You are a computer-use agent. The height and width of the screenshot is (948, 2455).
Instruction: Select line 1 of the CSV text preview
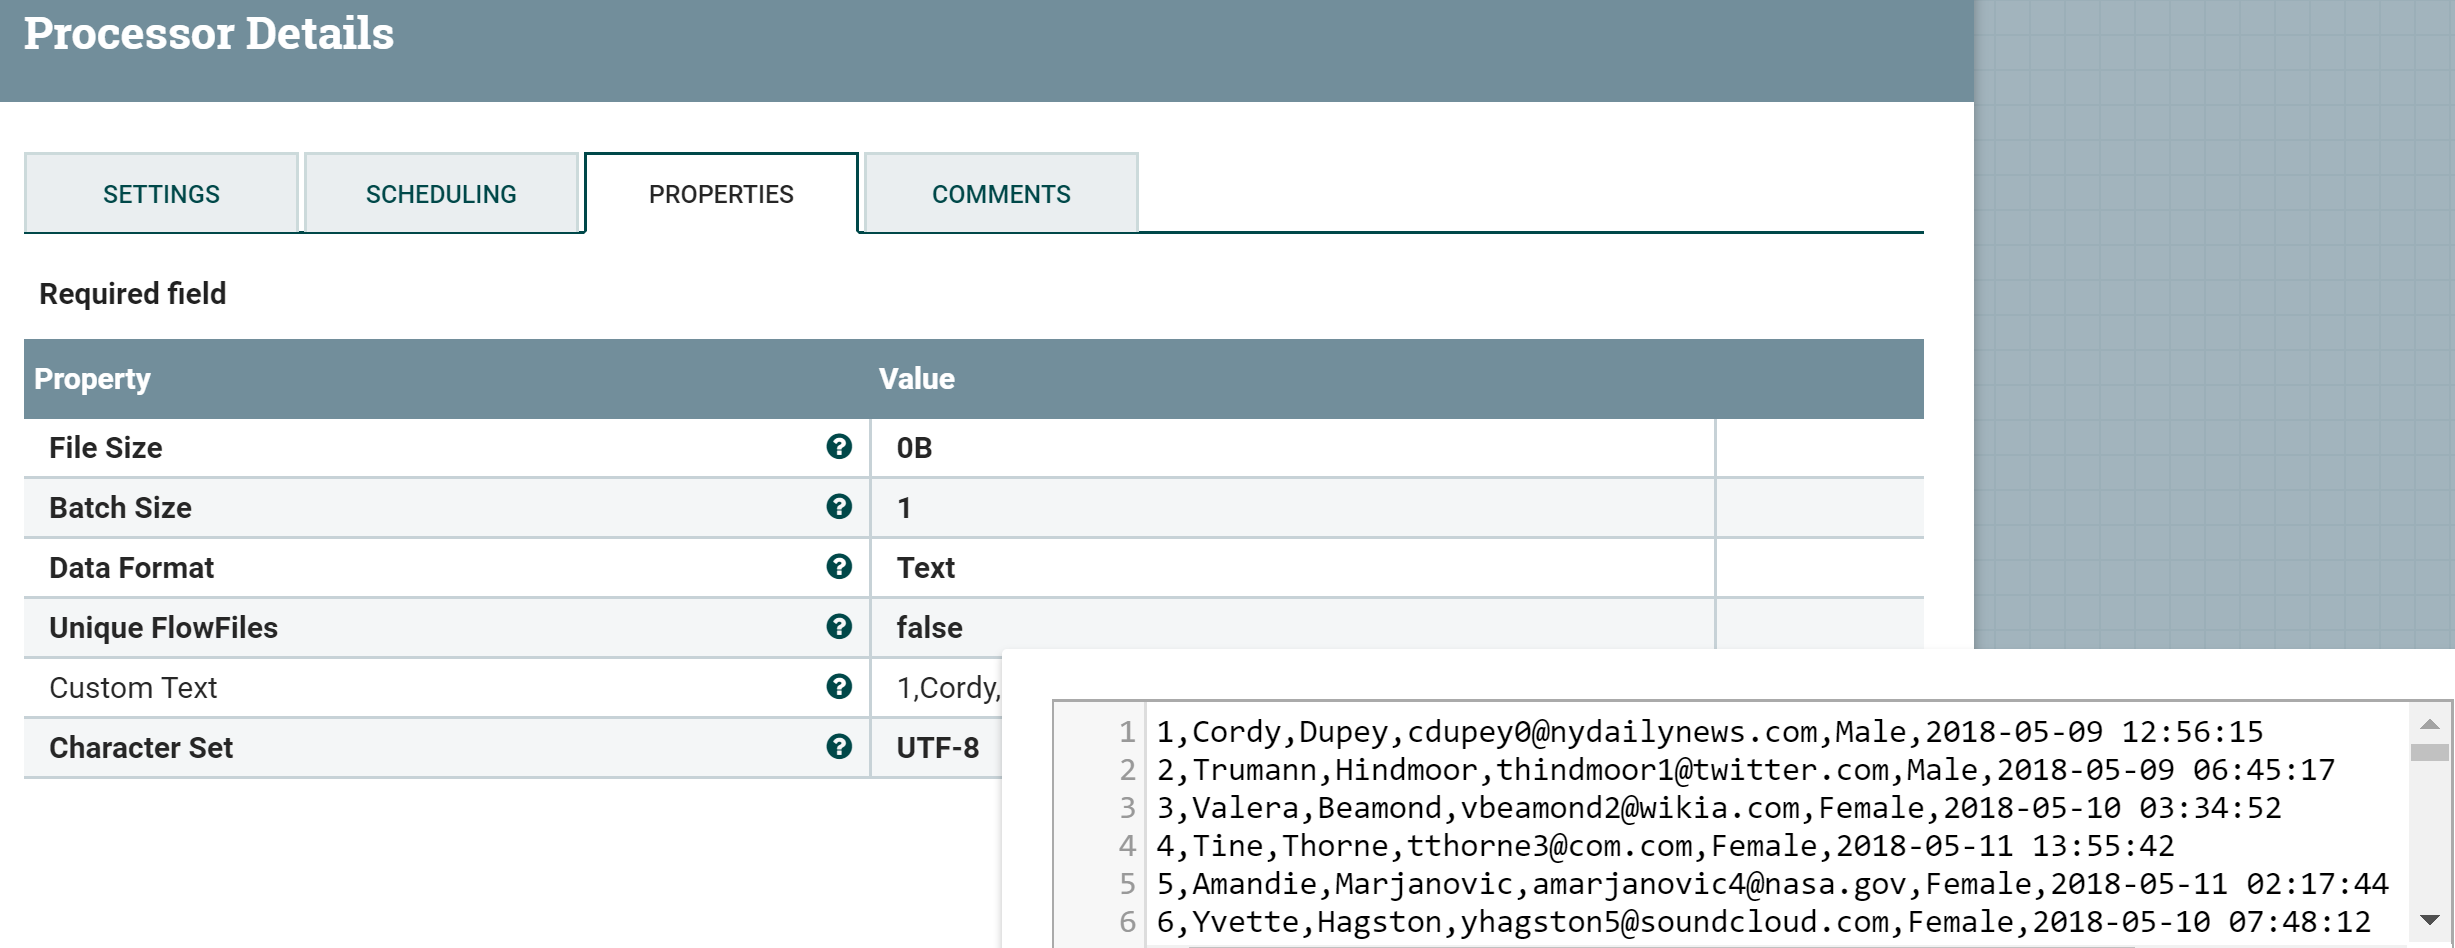click(x=1700, y=732)
